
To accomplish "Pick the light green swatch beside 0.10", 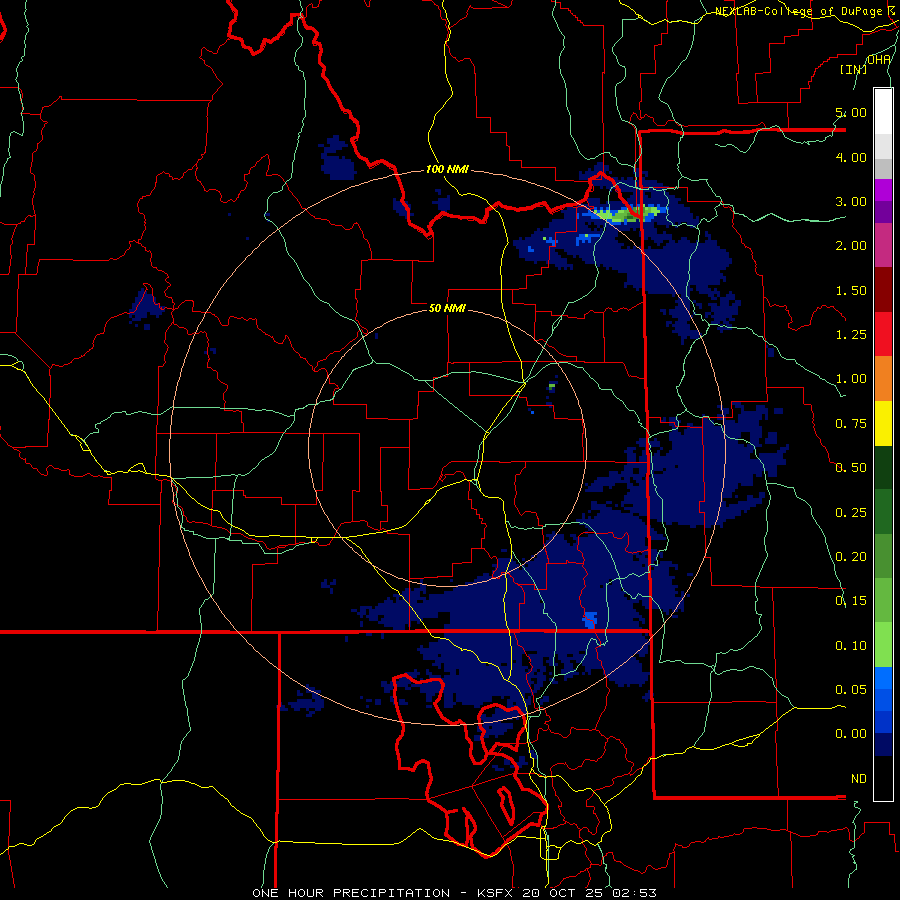I will [x=883, y=645].
